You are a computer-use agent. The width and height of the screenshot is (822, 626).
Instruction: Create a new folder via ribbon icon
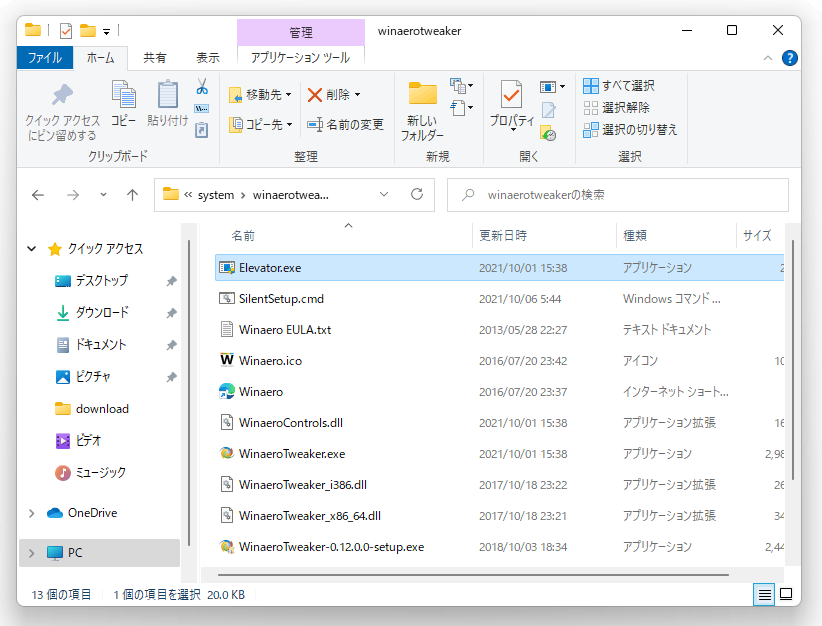423,94
